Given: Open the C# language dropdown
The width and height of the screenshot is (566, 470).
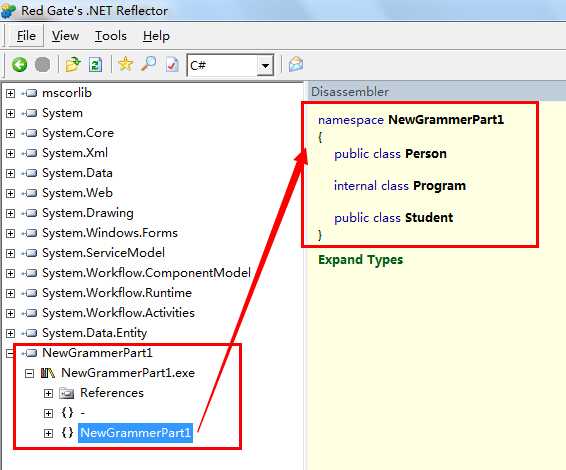Looking at the screenshot, I should tap(265, 66).
